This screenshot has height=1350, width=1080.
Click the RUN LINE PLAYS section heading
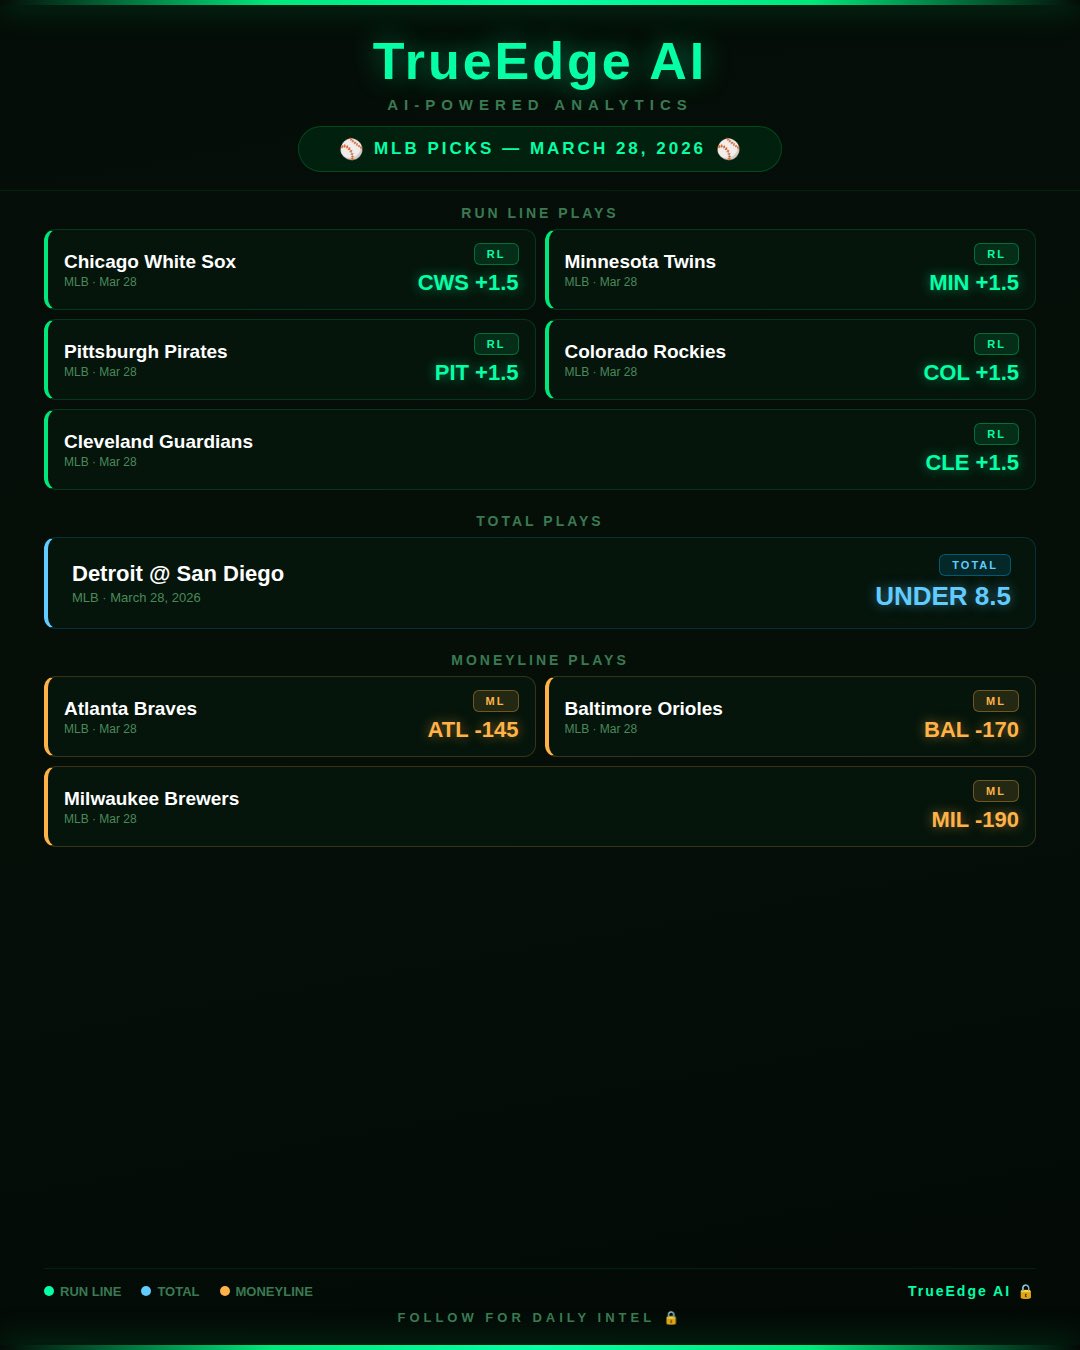coord(540,213)
